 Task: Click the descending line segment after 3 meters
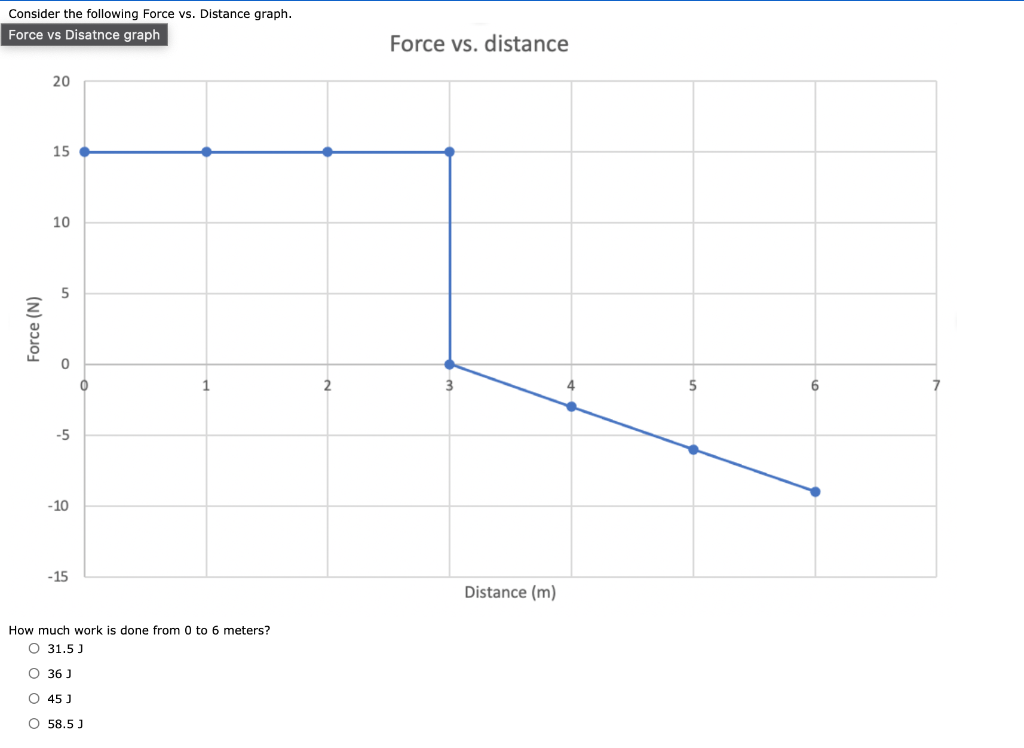(x=630, y=428)
